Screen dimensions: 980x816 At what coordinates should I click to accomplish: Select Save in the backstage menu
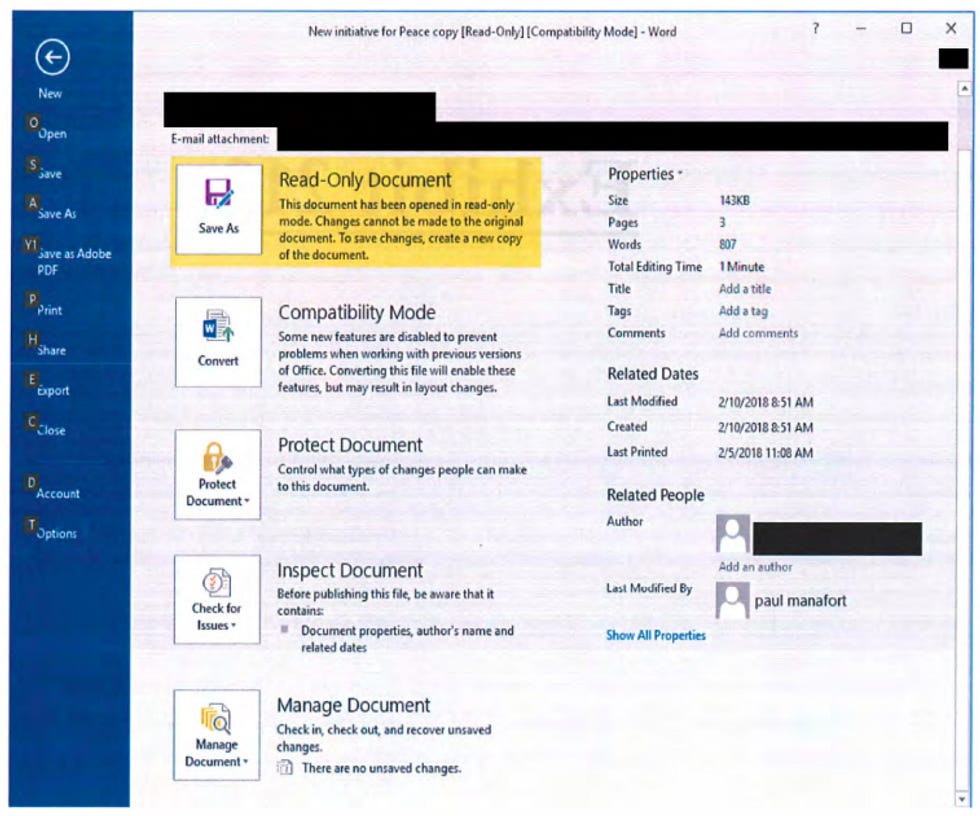tap(49, 174)
